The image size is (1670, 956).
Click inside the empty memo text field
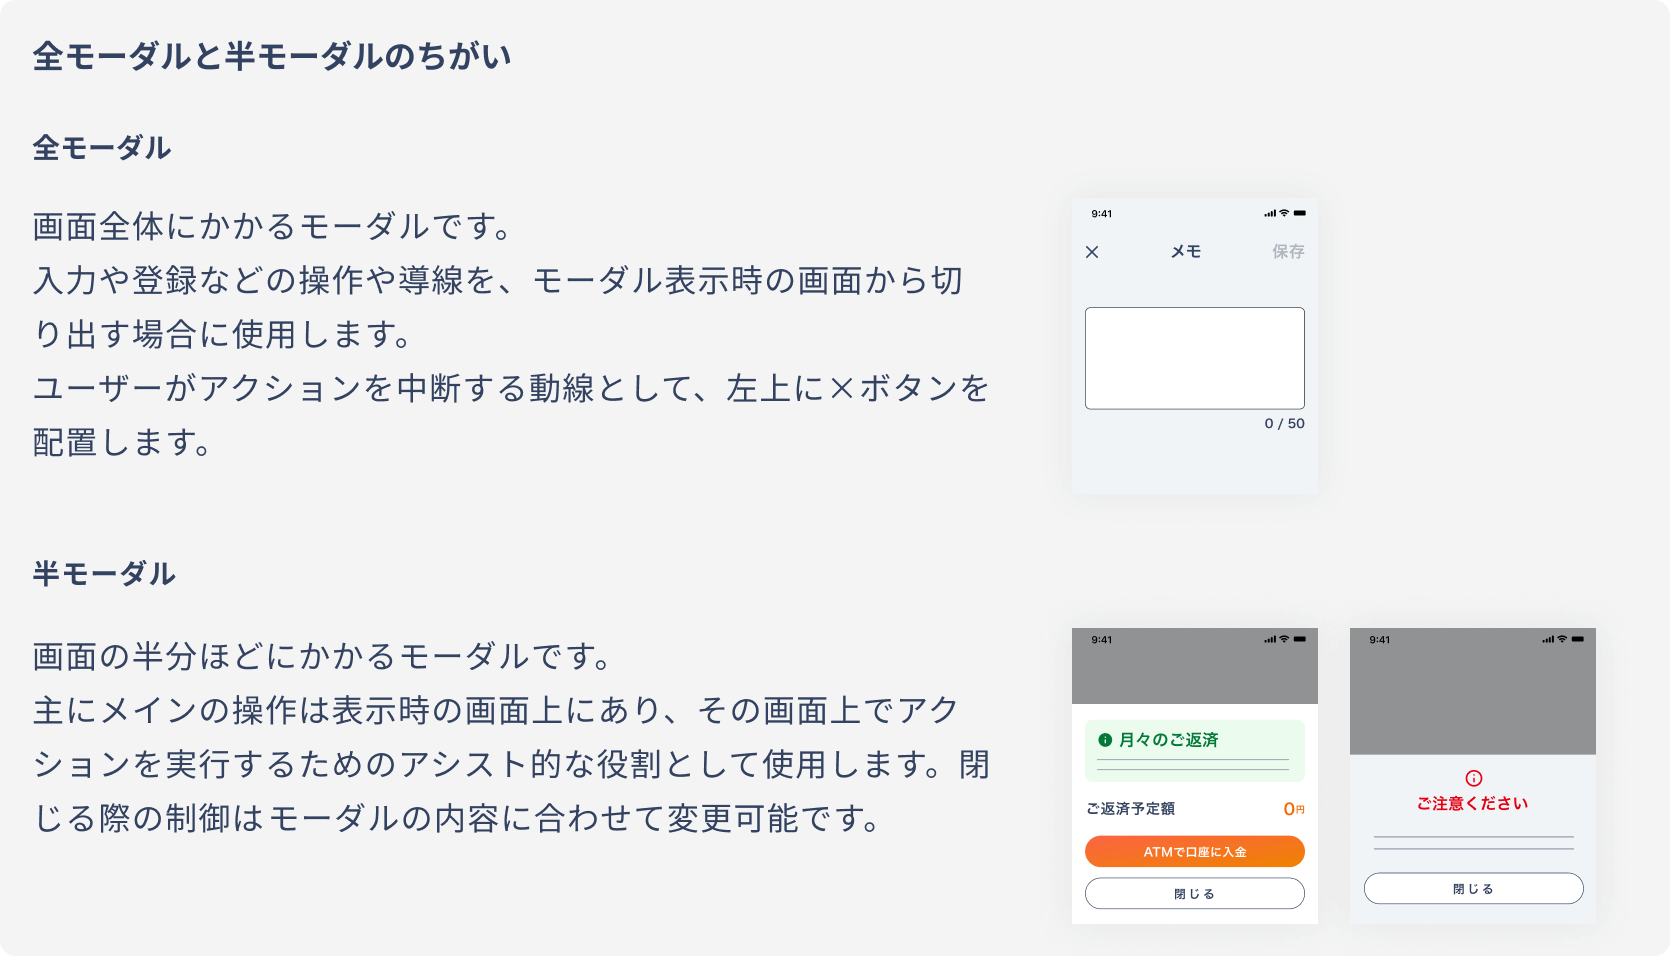[x=1194, y=358]
